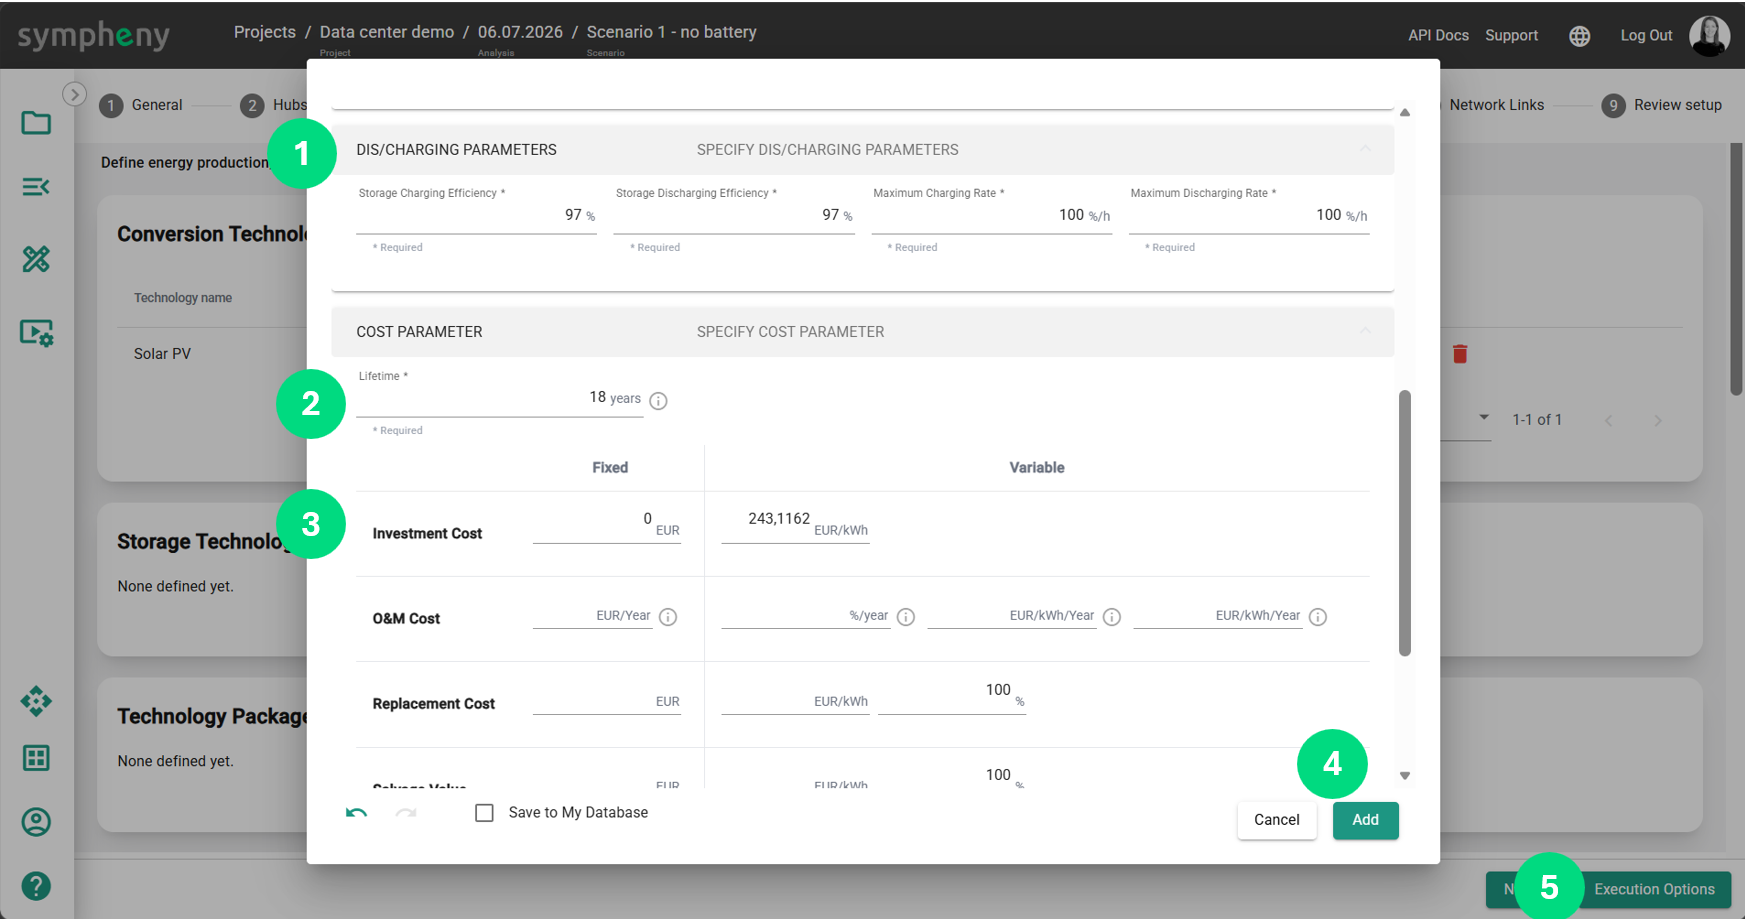Open the language globe icon
The height and width of the screenshot is (919, 1745).
click(x=1579, y=36)
